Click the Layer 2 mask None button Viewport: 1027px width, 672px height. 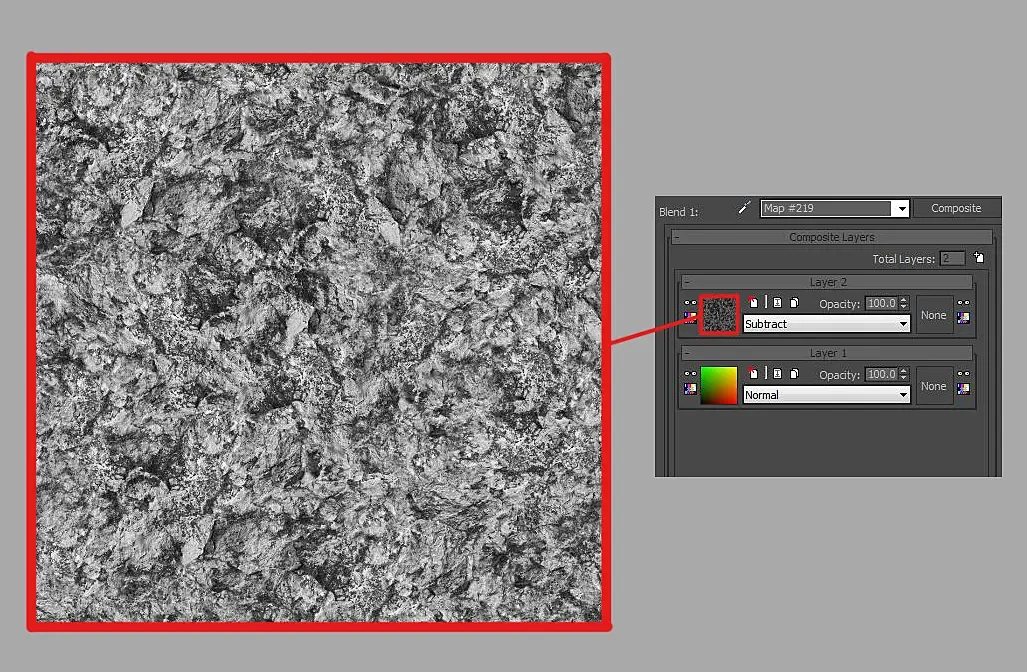coord(933,315)
